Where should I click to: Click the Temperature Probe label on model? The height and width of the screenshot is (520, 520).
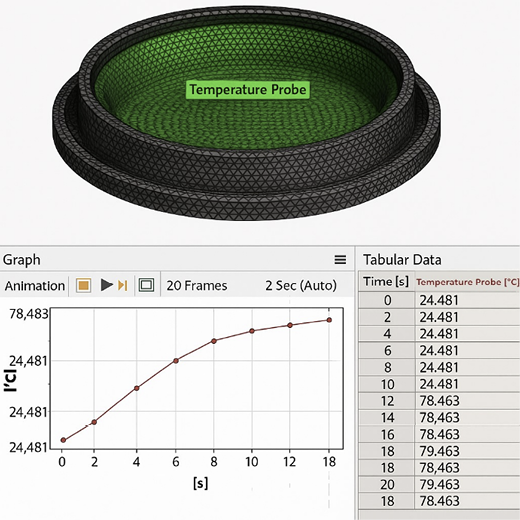tap(248, 90)
